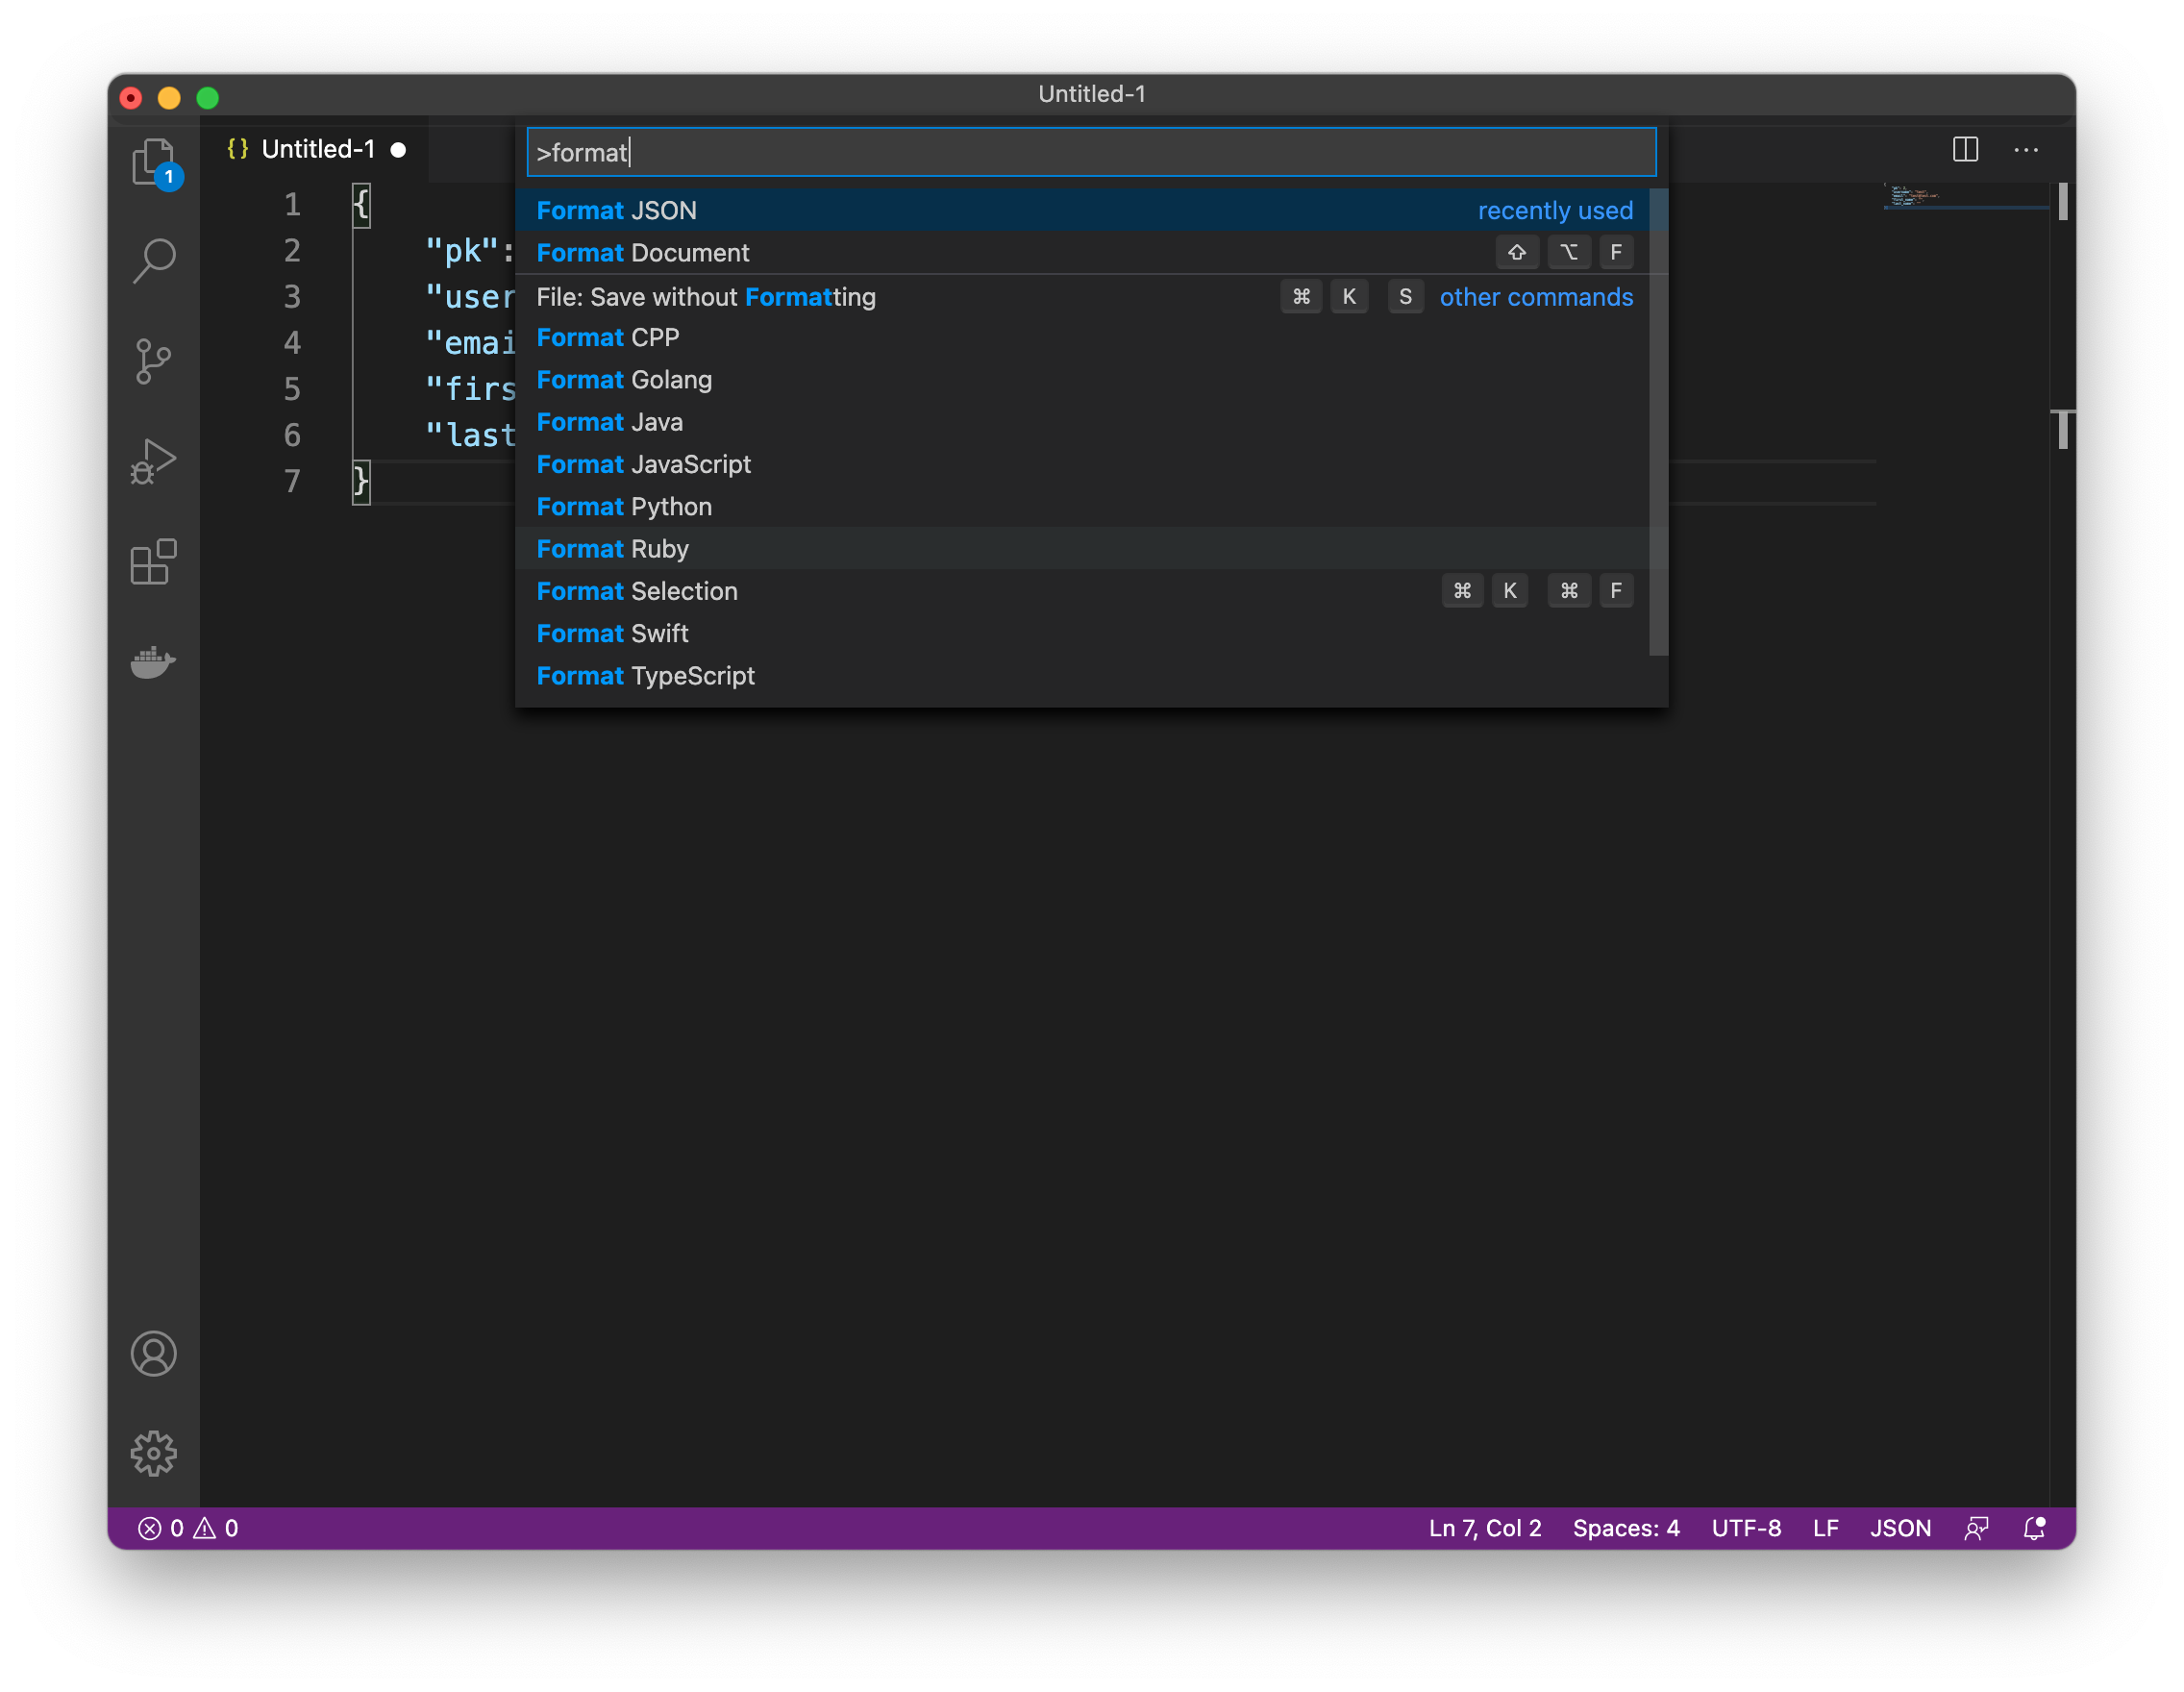Image resolution: width=2184 pixels, height=1692 pixels.
Task: Click the command list scrollbar
Action: [1657, 420]
